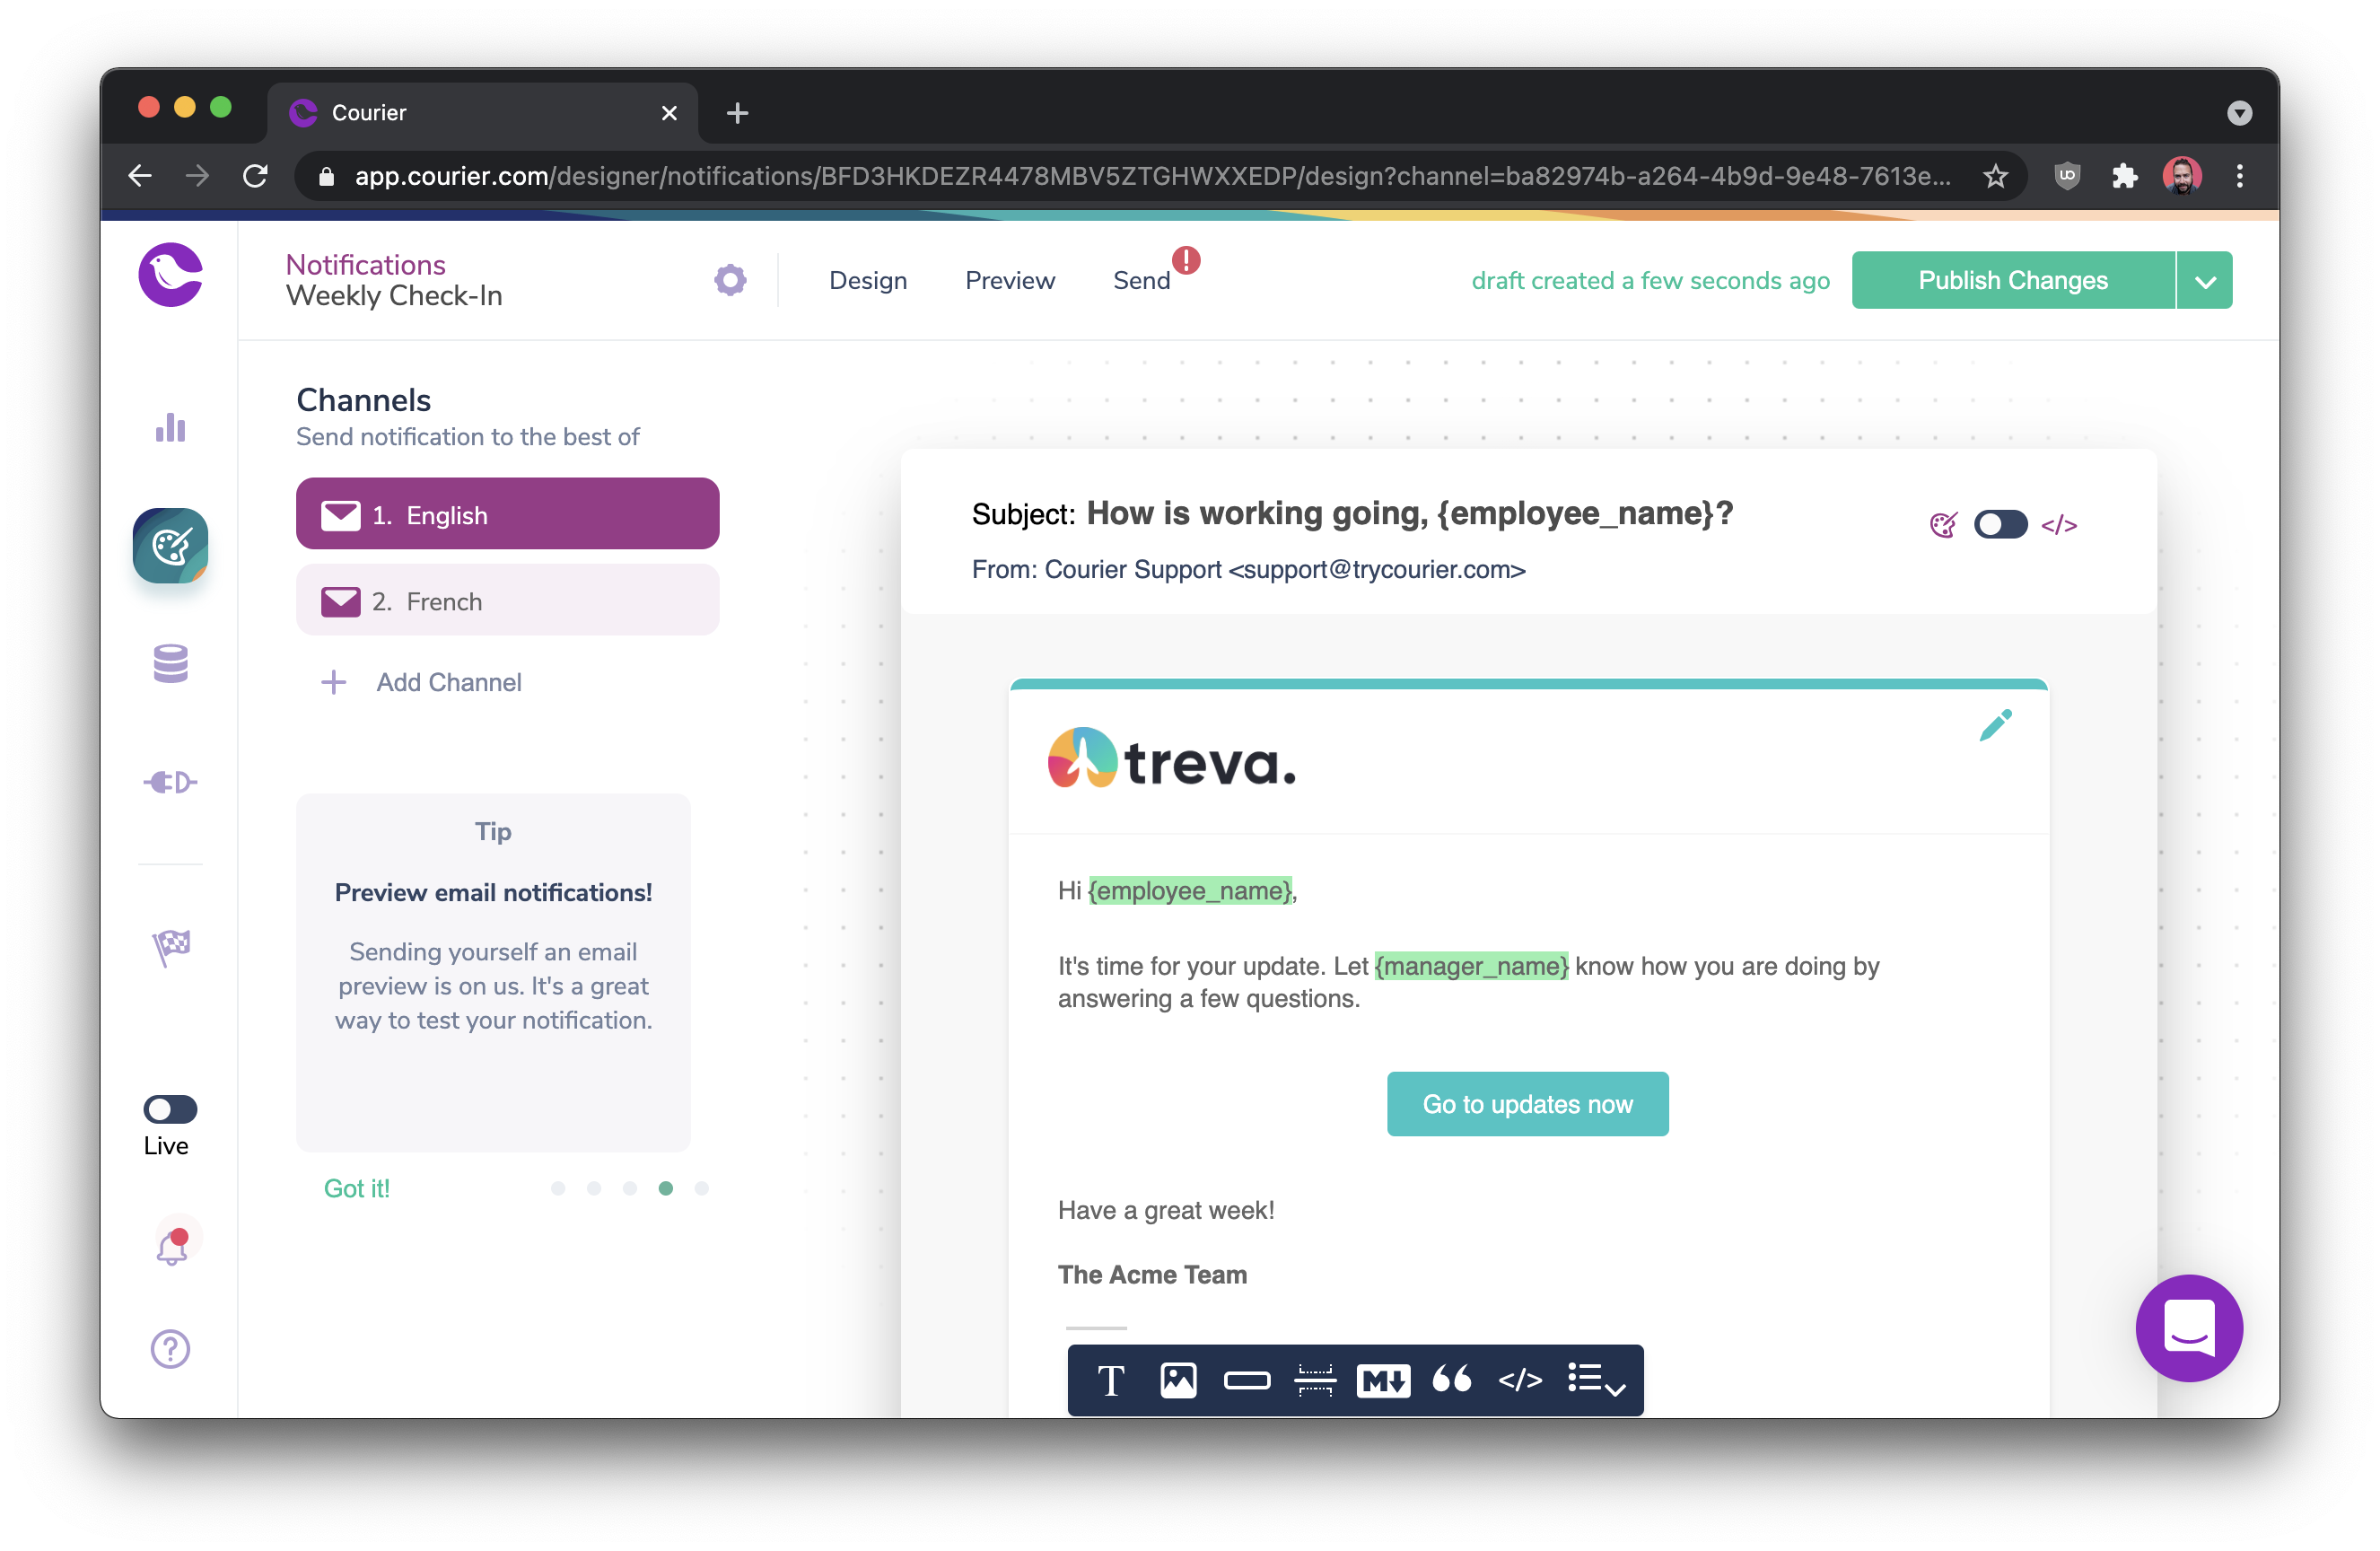Select the last tip pagination dot
The width and height of the screenshot is (2380, 1551).
point(701,1188)
